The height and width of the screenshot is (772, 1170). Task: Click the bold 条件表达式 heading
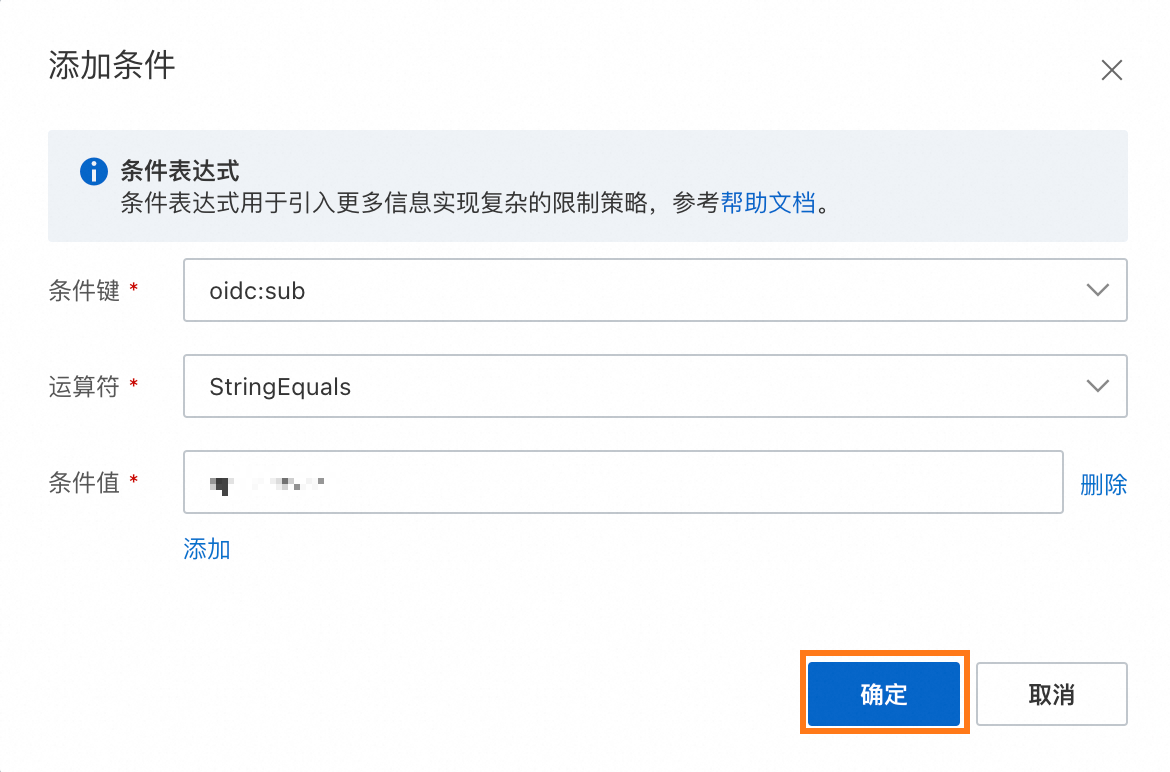180,171
